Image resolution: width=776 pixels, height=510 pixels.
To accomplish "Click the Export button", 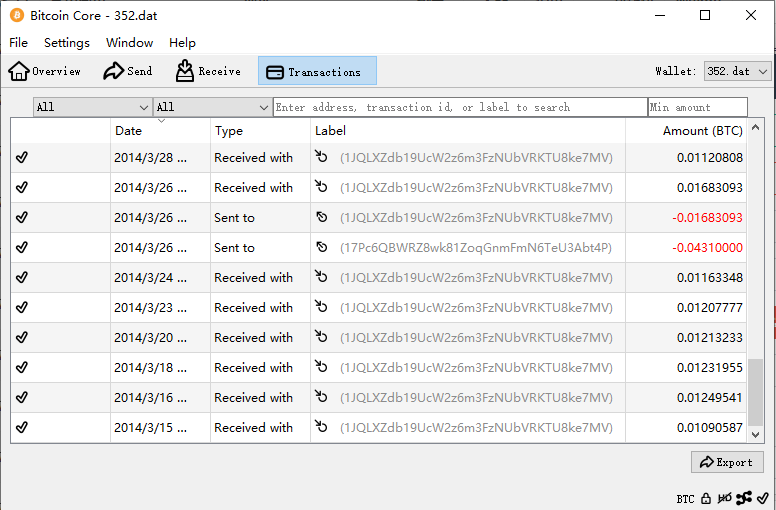I will coord(727,462).
